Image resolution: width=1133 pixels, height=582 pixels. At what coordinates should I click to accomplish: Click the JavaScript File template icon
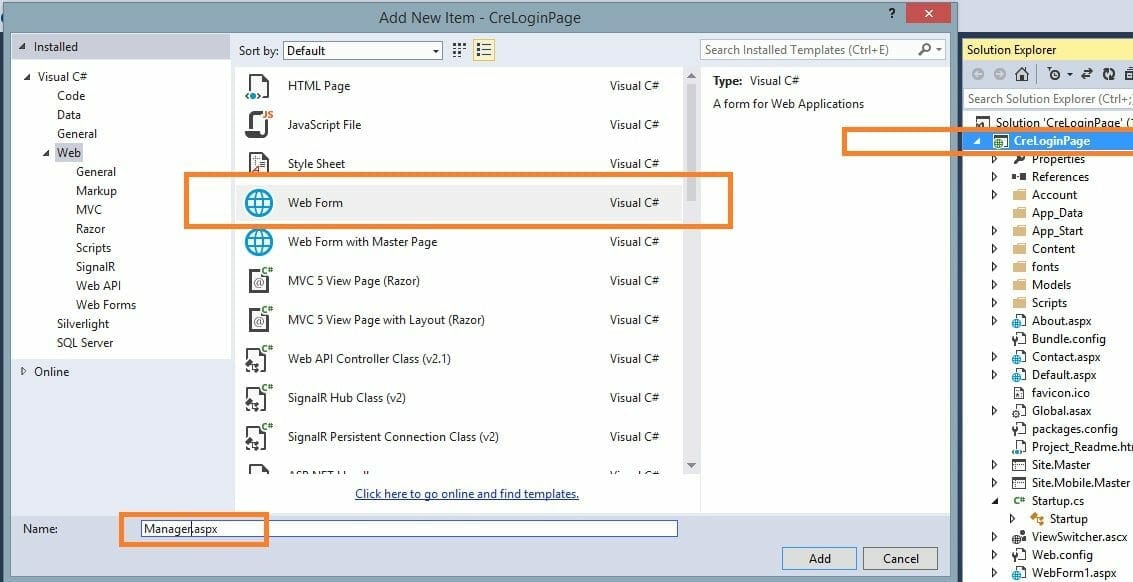click(x=258, y=125)
